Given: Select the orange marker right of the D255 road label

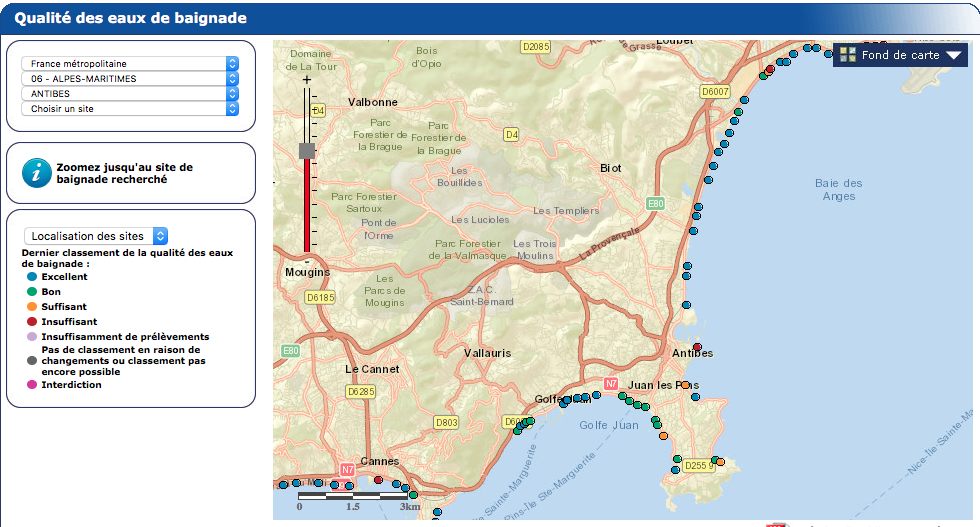Looking at the screenshot, I should 720,462.
